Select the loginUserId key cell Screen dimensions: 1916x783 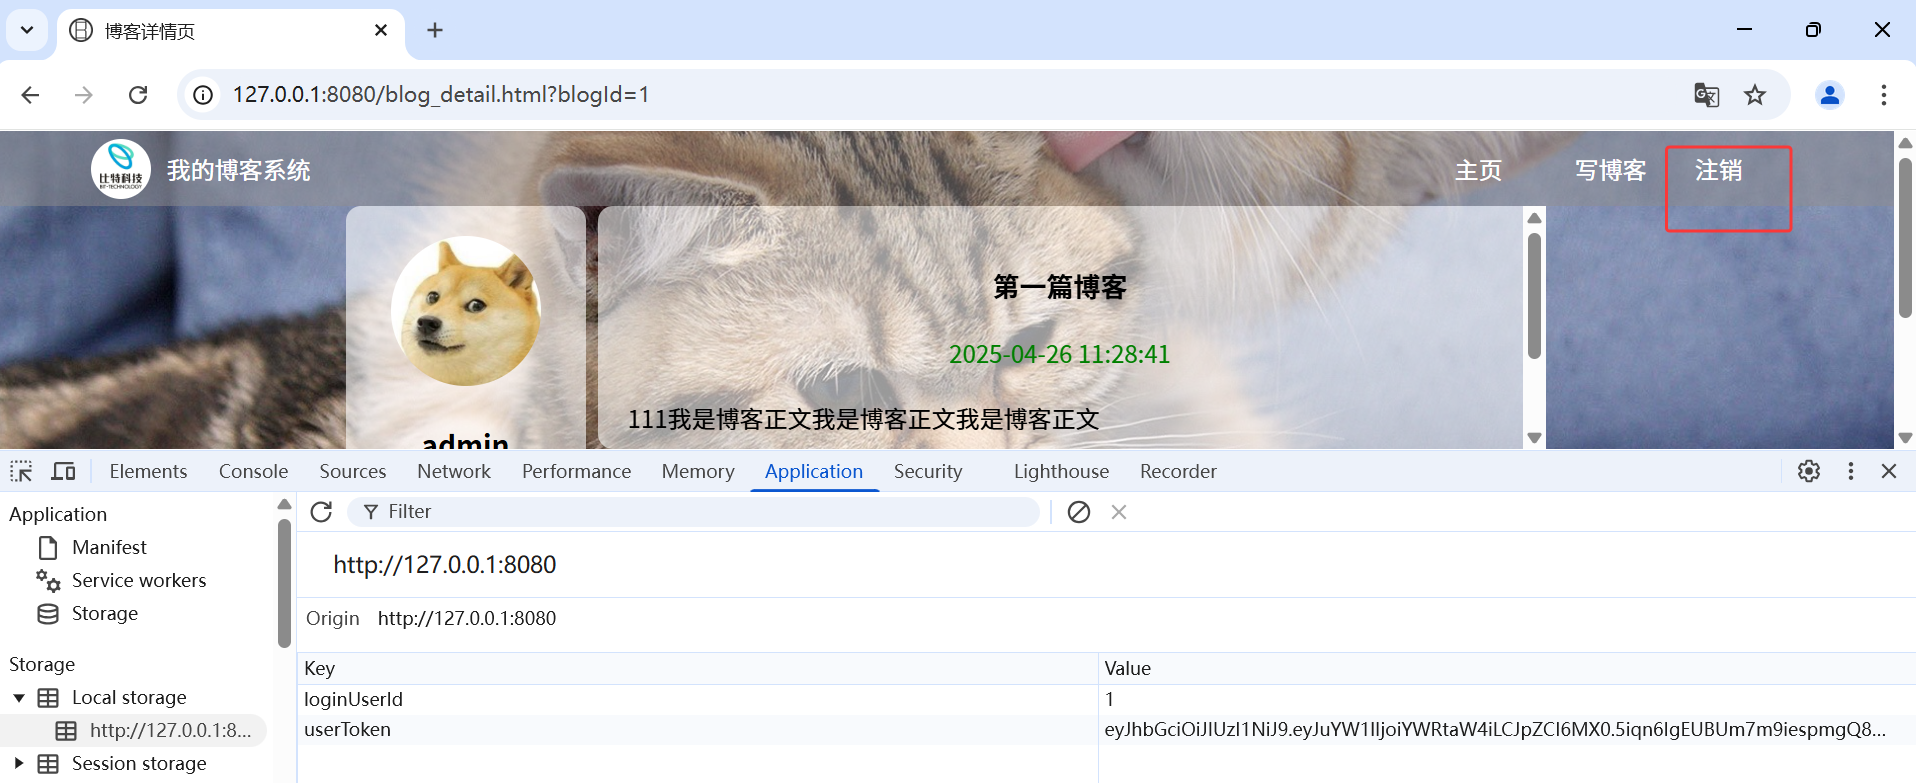click(x=697, y=699)
